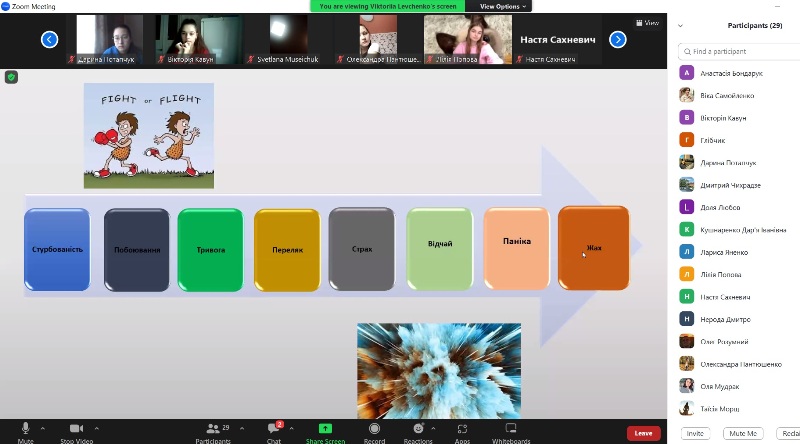Click the yellow Переляк box
The image size is (800, 444).
(287, 250)
